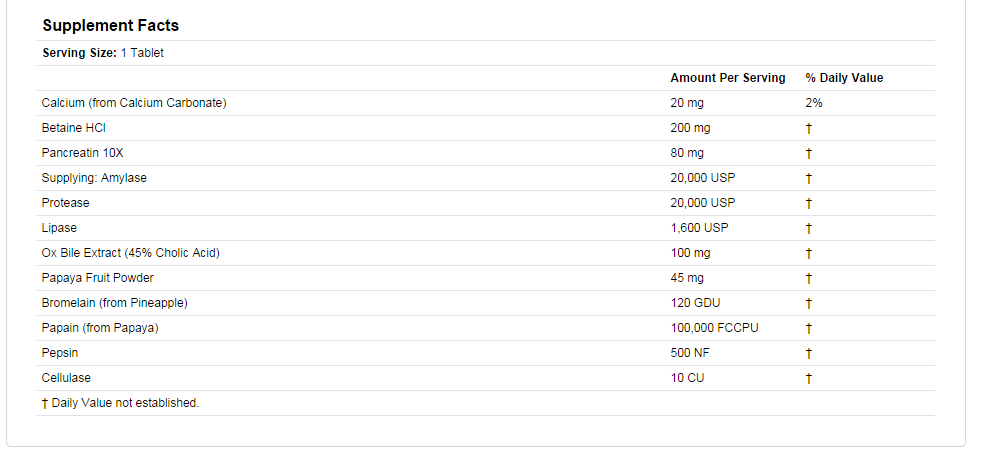Viewport: 982px width, 451px height.
Task: Click the Supplement Facts heading
Action: pos(111,25)
